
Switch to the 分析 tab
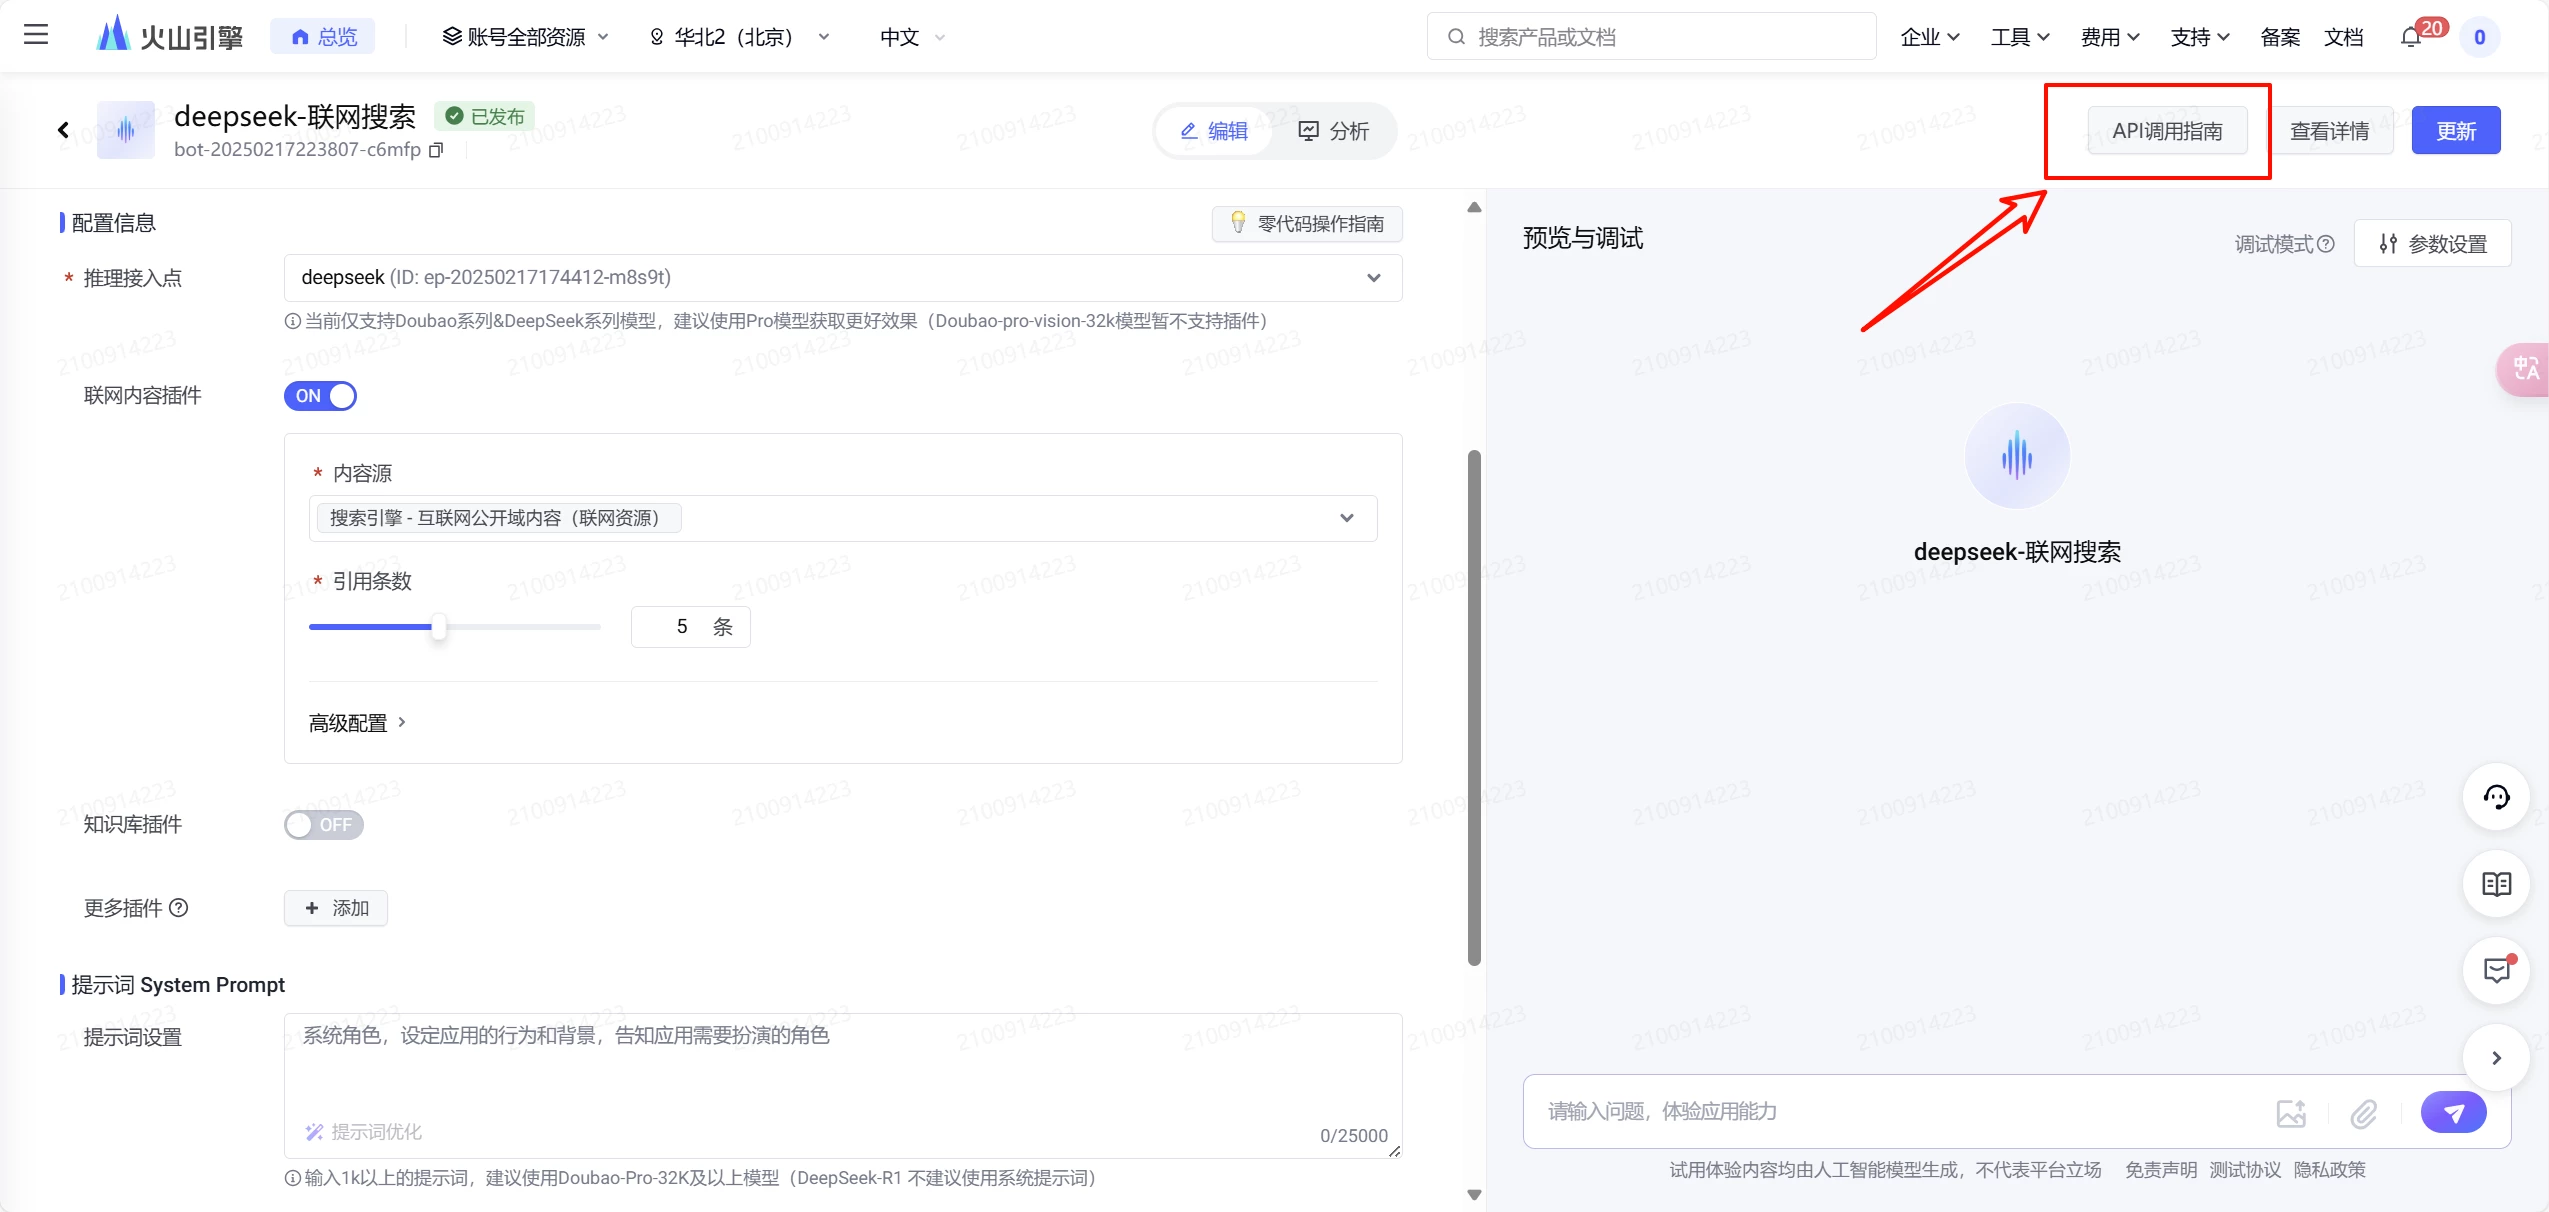pyautogui.click(x=1333, y=131)
